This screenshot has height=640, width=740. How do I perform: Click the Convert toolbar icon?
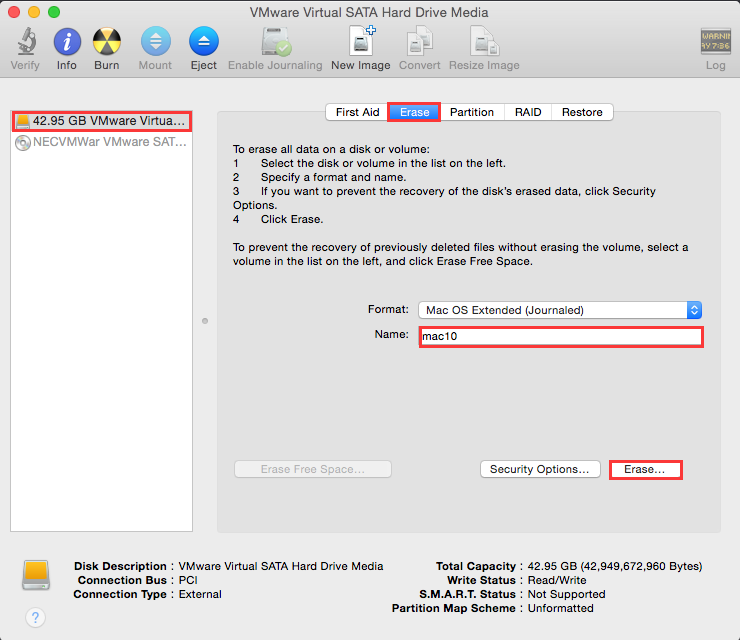click(420, 42)
